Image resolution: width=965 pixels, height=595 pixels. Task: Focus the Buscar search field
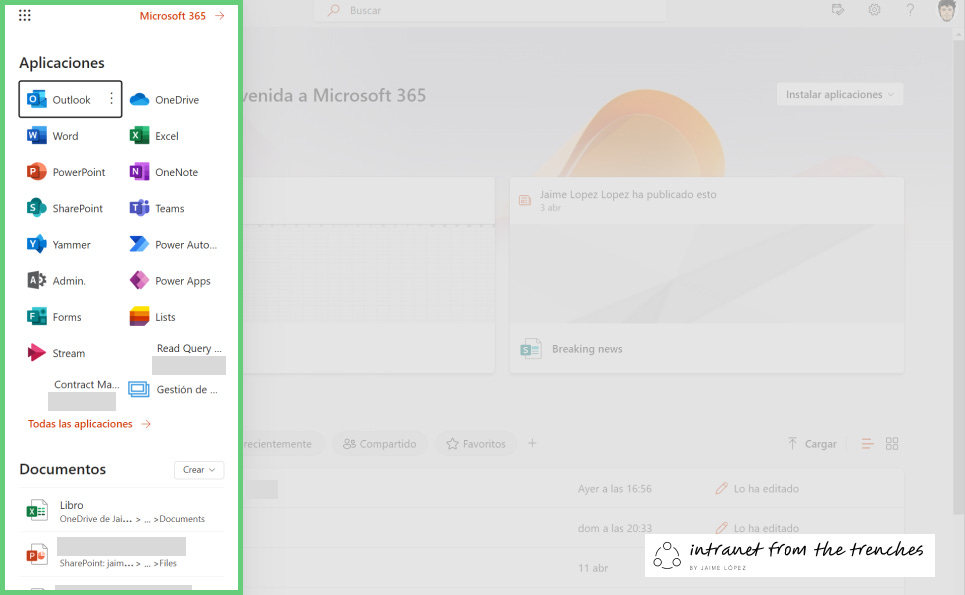point(490,10)
